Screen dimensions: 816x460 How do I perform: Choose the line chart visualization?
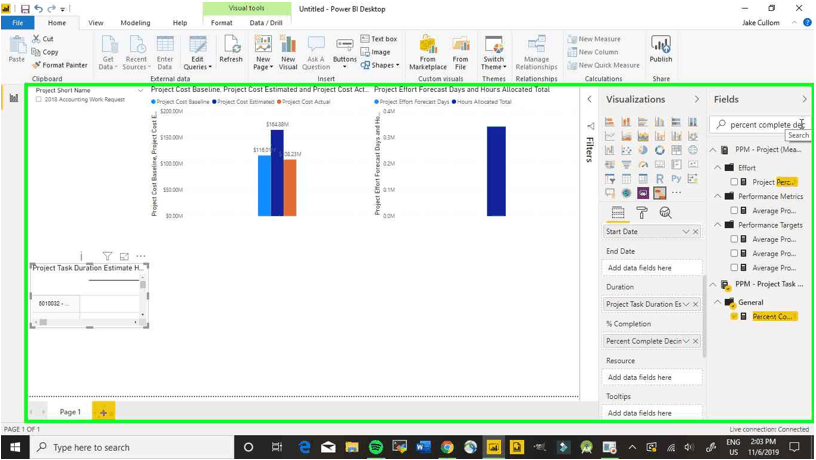pyautogui.click(x=609, y=136)
